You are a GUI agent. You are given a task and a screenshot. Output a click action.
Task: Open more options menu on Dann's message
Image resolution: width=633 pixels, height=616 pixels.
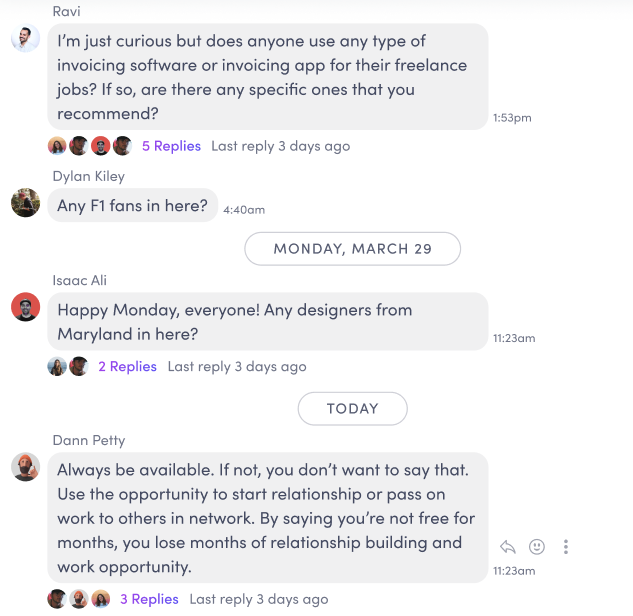566,546
